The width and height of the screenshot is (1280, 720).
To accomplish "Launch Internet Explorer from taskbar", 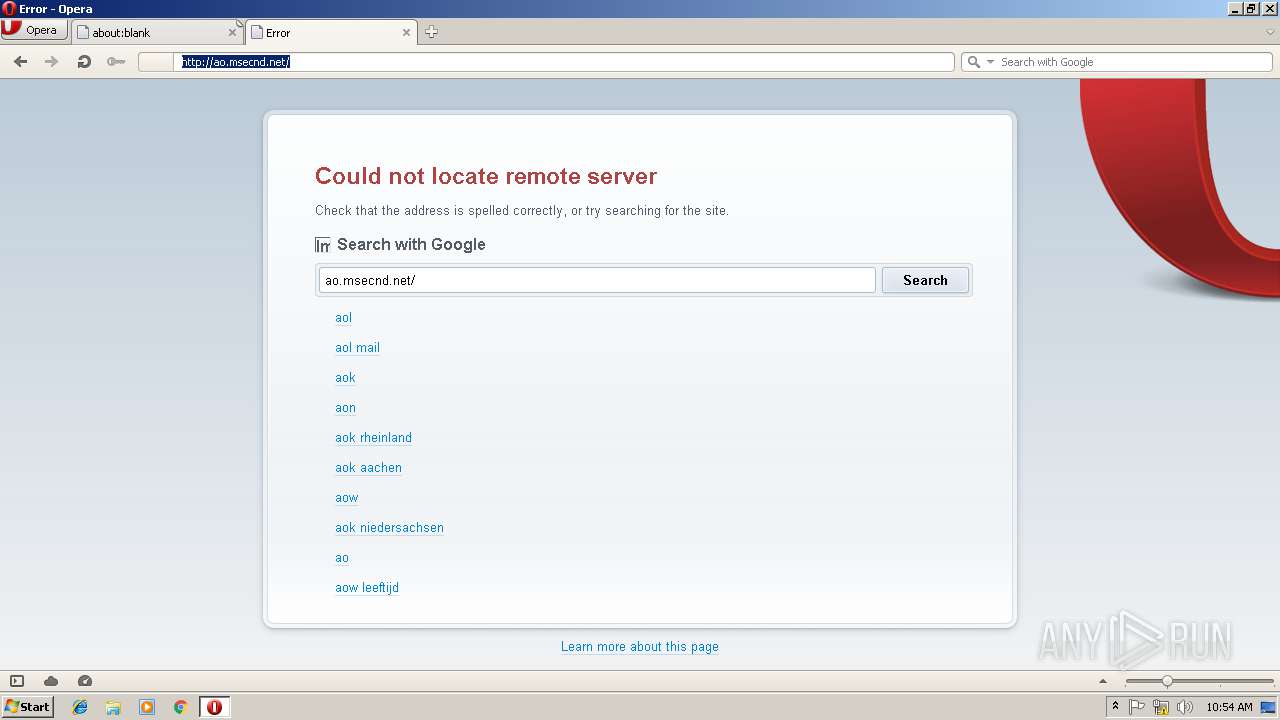I will 80,707.
